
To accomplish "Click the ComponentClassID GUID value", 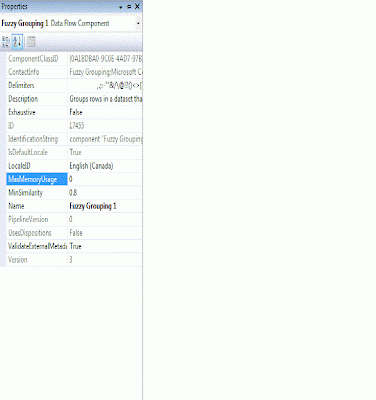I will point(106,59).
